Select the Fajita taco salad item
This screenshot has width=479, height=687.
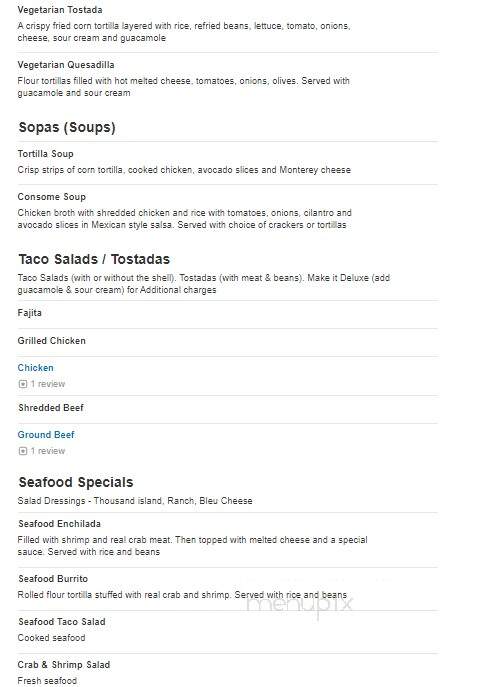coord(30,313)
